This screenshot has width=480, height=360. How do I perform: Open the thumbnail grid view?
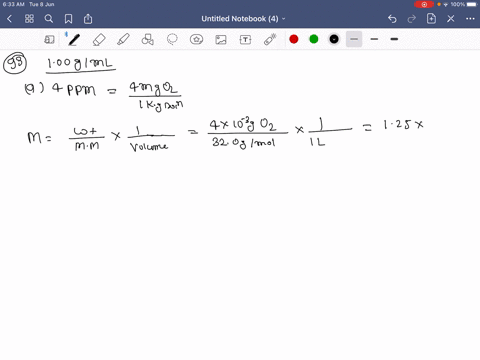point(29,19)
